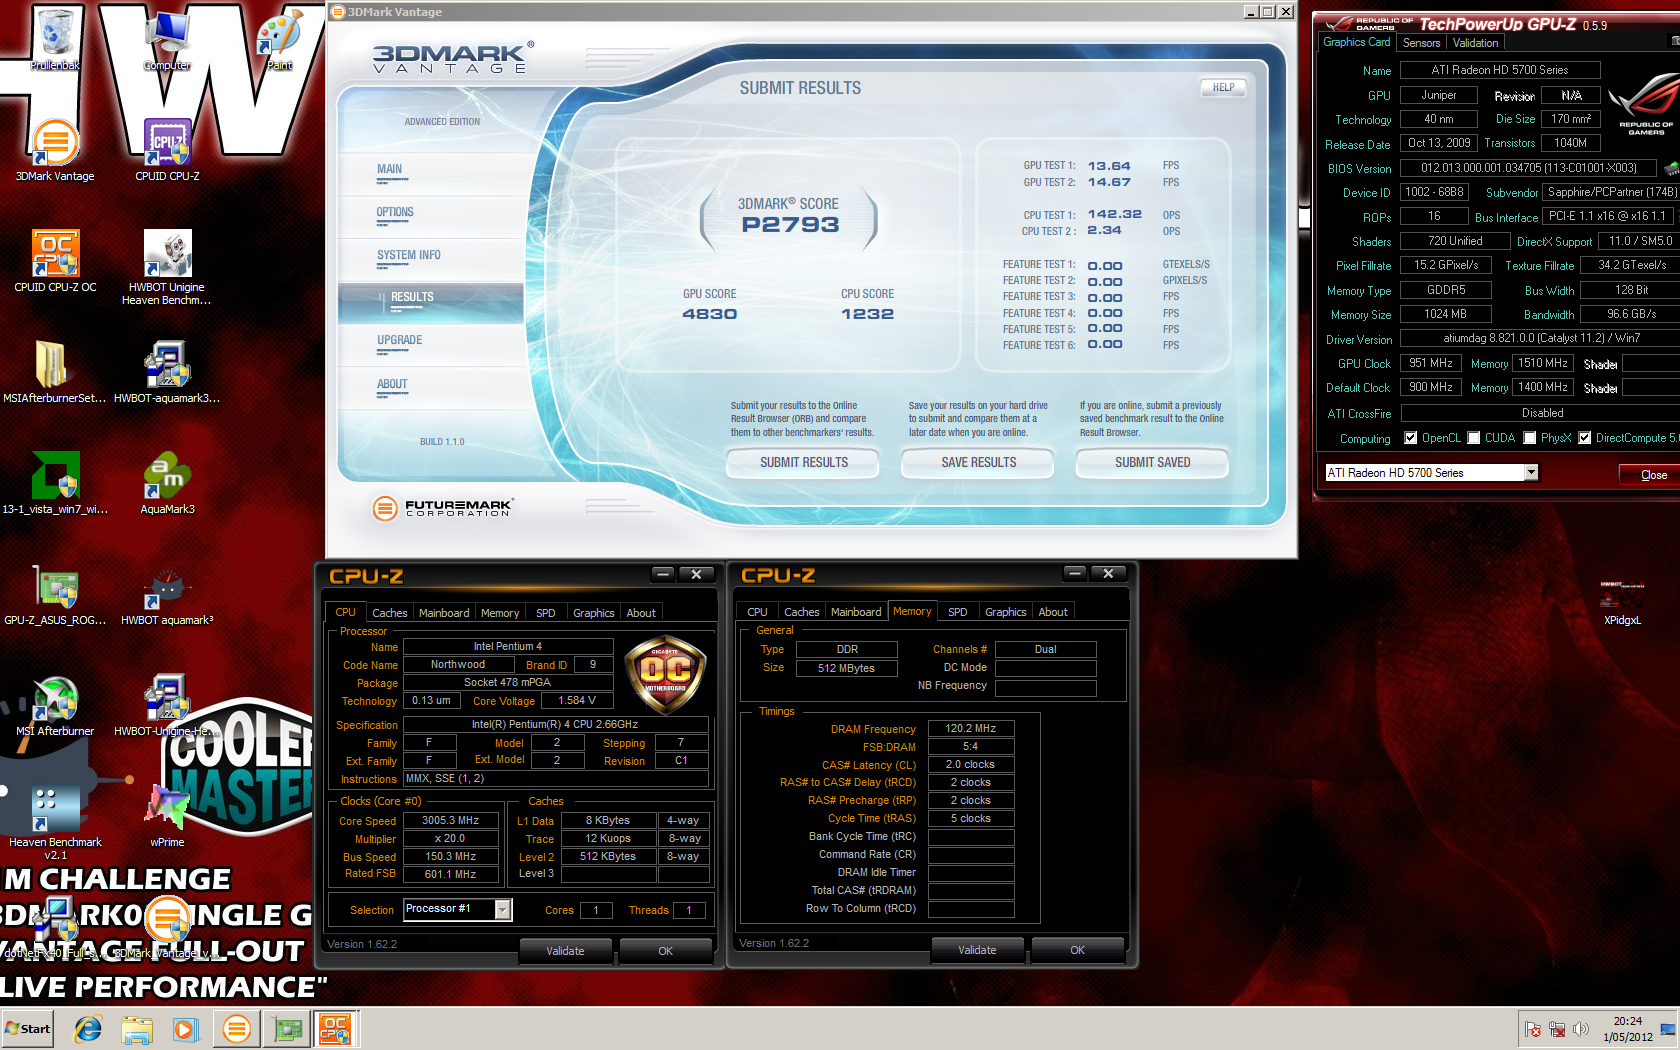Click the GPU Clock 951 MHz field

click(1430, 363)
